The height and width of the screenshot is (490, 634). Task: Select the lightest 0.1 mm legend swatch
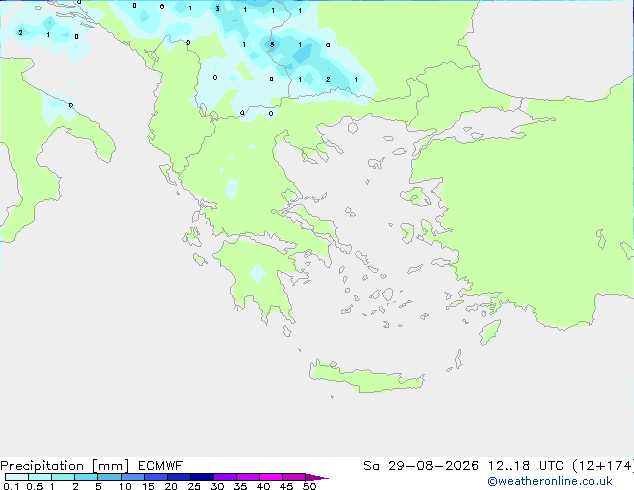17,477
